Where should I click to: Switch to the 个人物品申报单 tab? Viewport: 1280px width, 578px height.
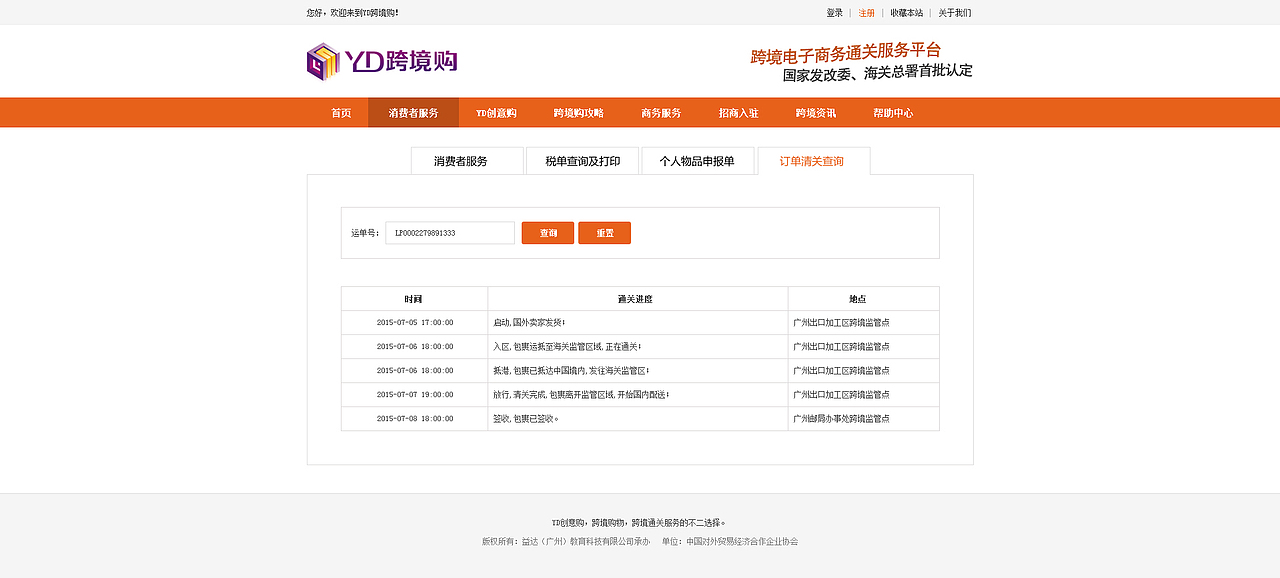(697, 160)
